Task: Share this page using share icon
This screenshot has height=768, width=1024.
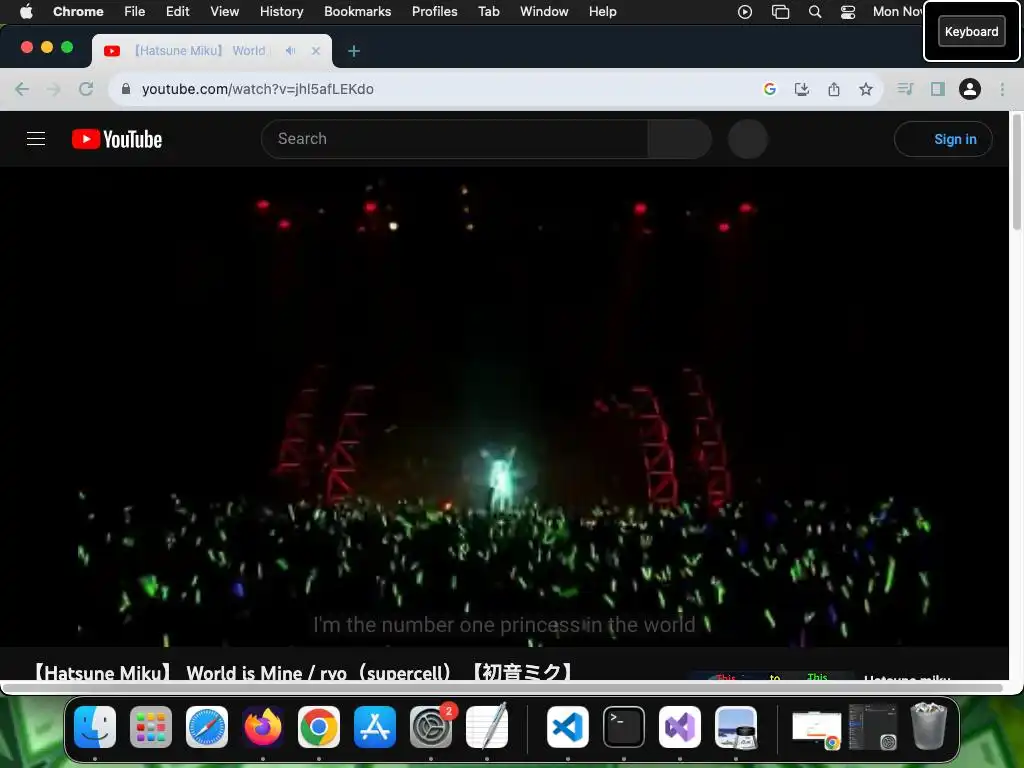Action: point(834,89)
